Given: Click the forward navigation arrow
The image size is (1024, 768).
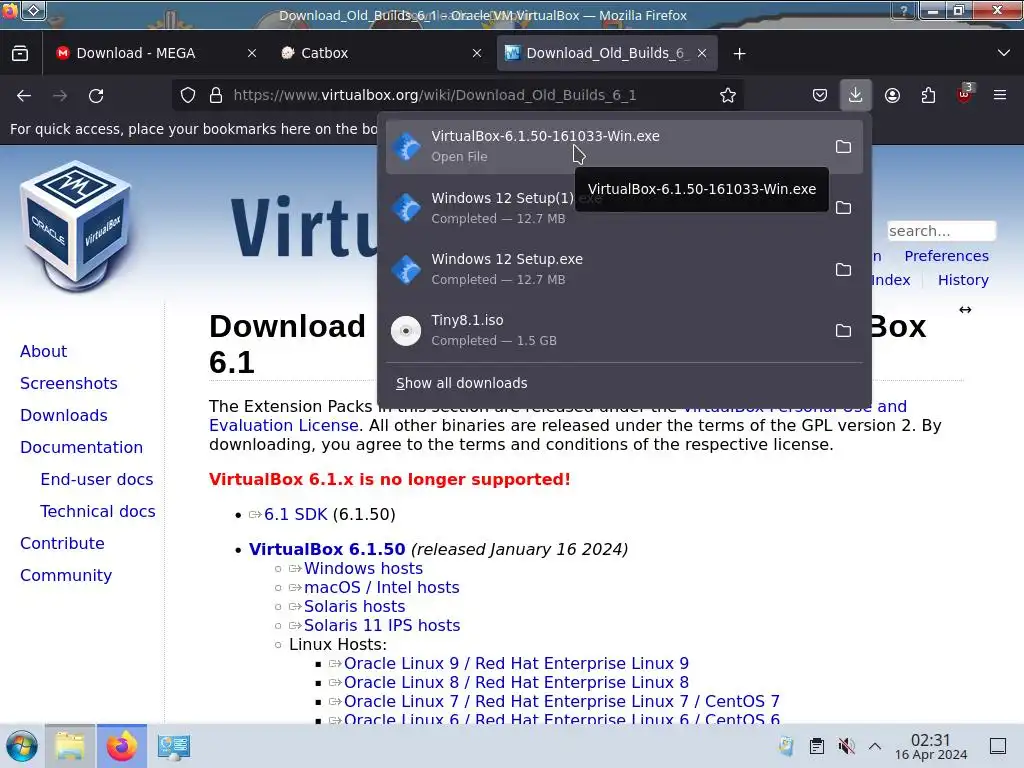Looking at the screenshot, I should click(x=60, y=95).
